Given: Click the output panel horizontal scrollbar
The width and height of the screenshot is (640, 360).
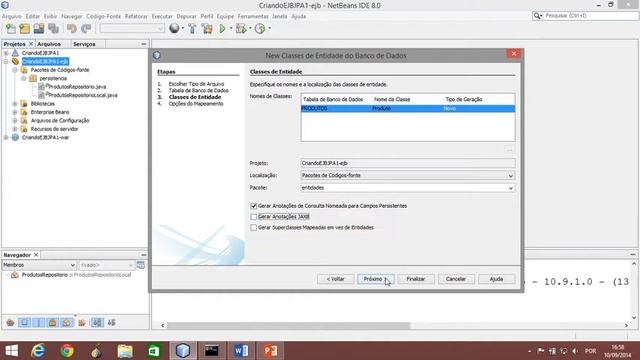Looking at the screenshot, I should pyautogui.click(x=288, y=325).
